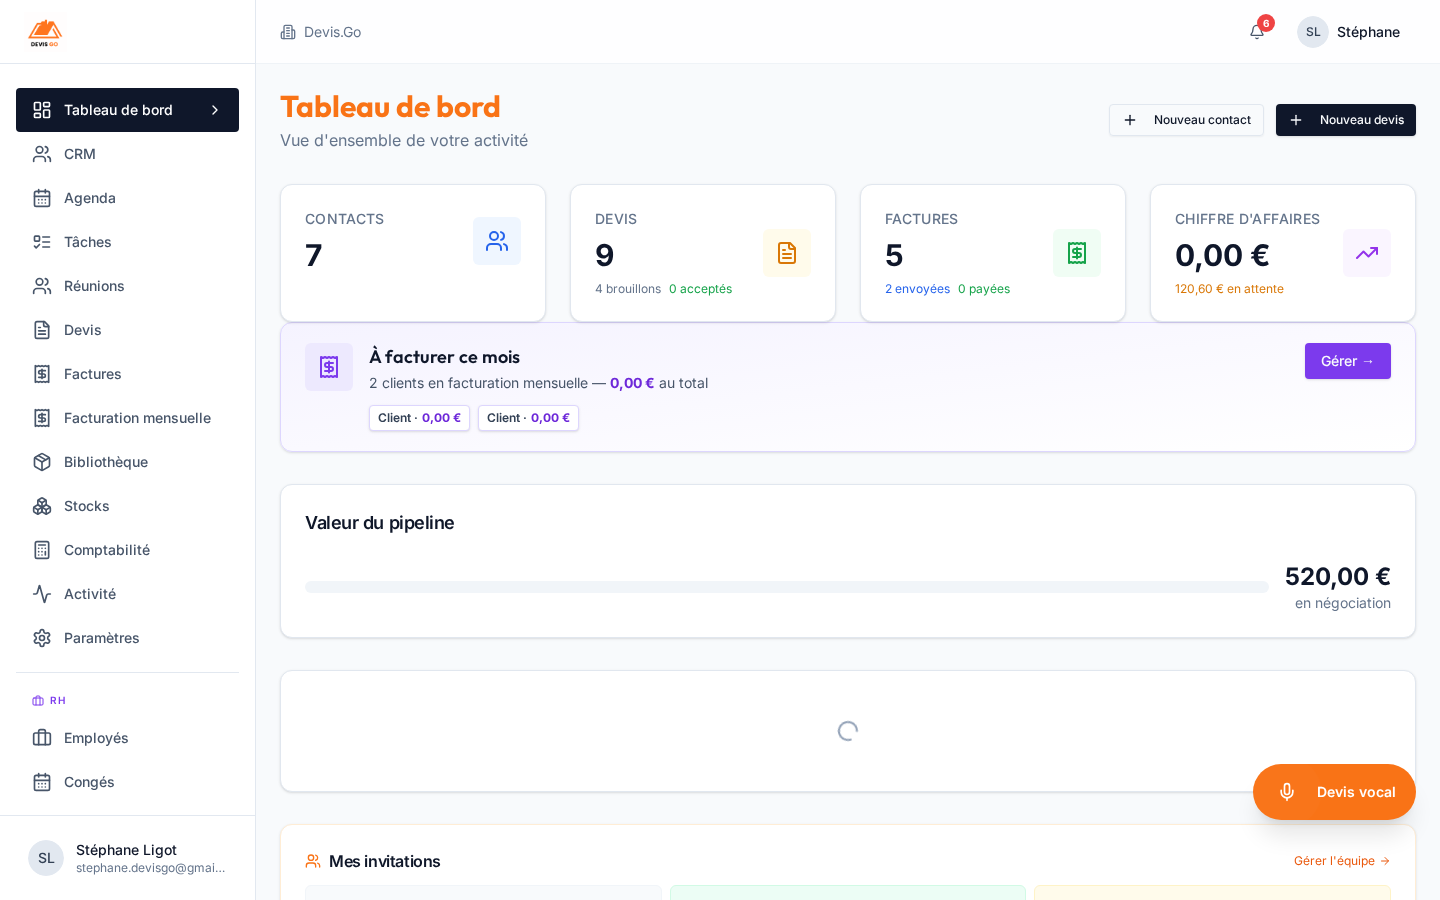Viewport: 1440px width, 900px height.
Task: Create a Nouveau devis
Action: (1346, 120)
